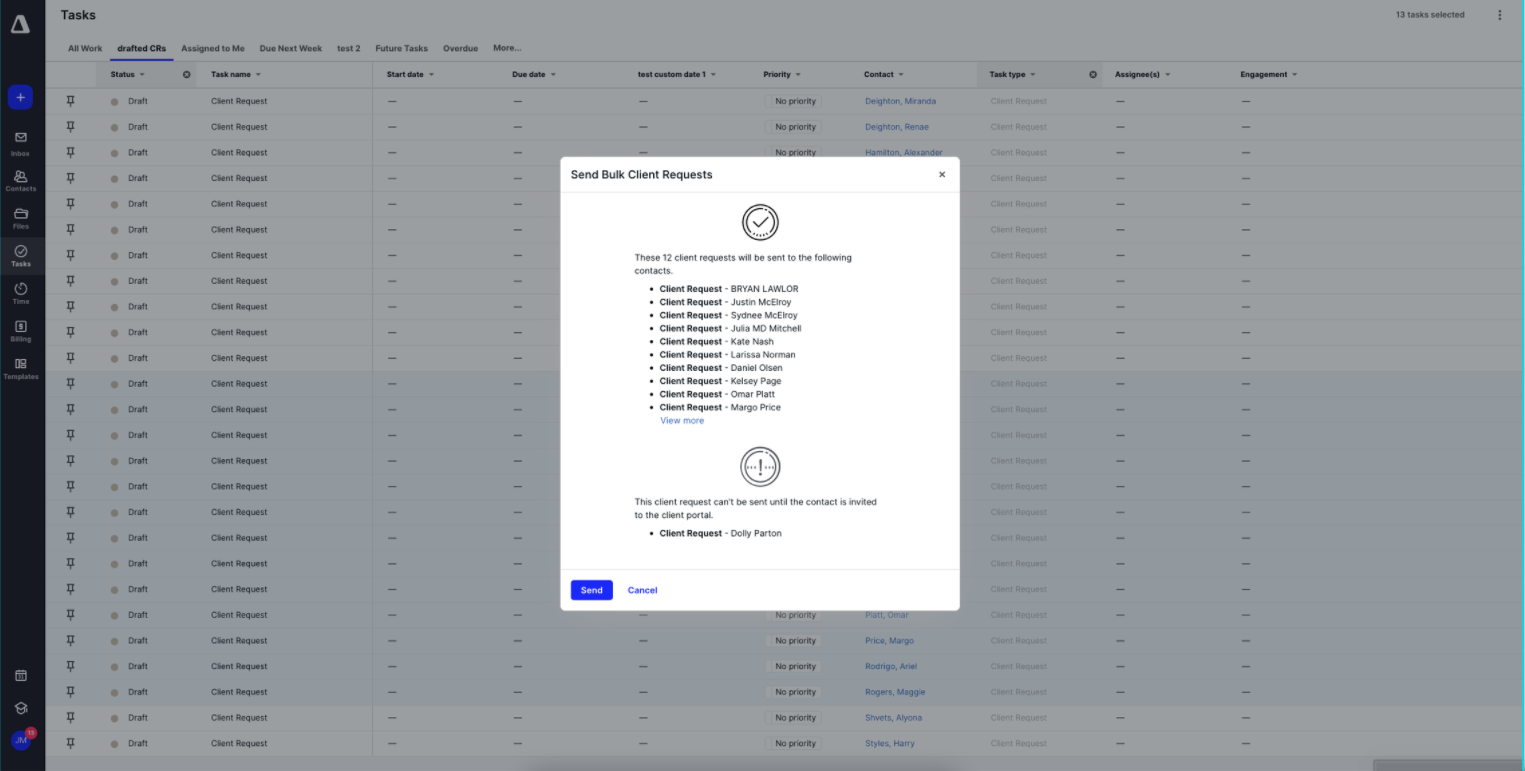Open Billing in the sidebar
The height and width of the screenshot is (771, 1525).
click(20, 331)
